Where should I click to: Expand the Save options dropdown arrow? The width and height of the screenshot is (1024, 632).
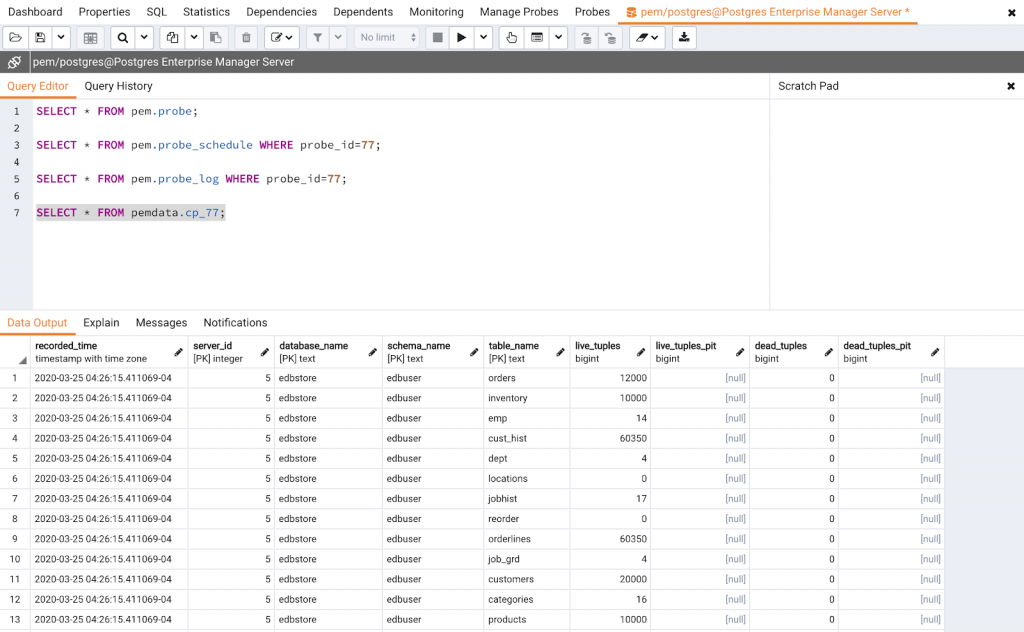[61, 38]
